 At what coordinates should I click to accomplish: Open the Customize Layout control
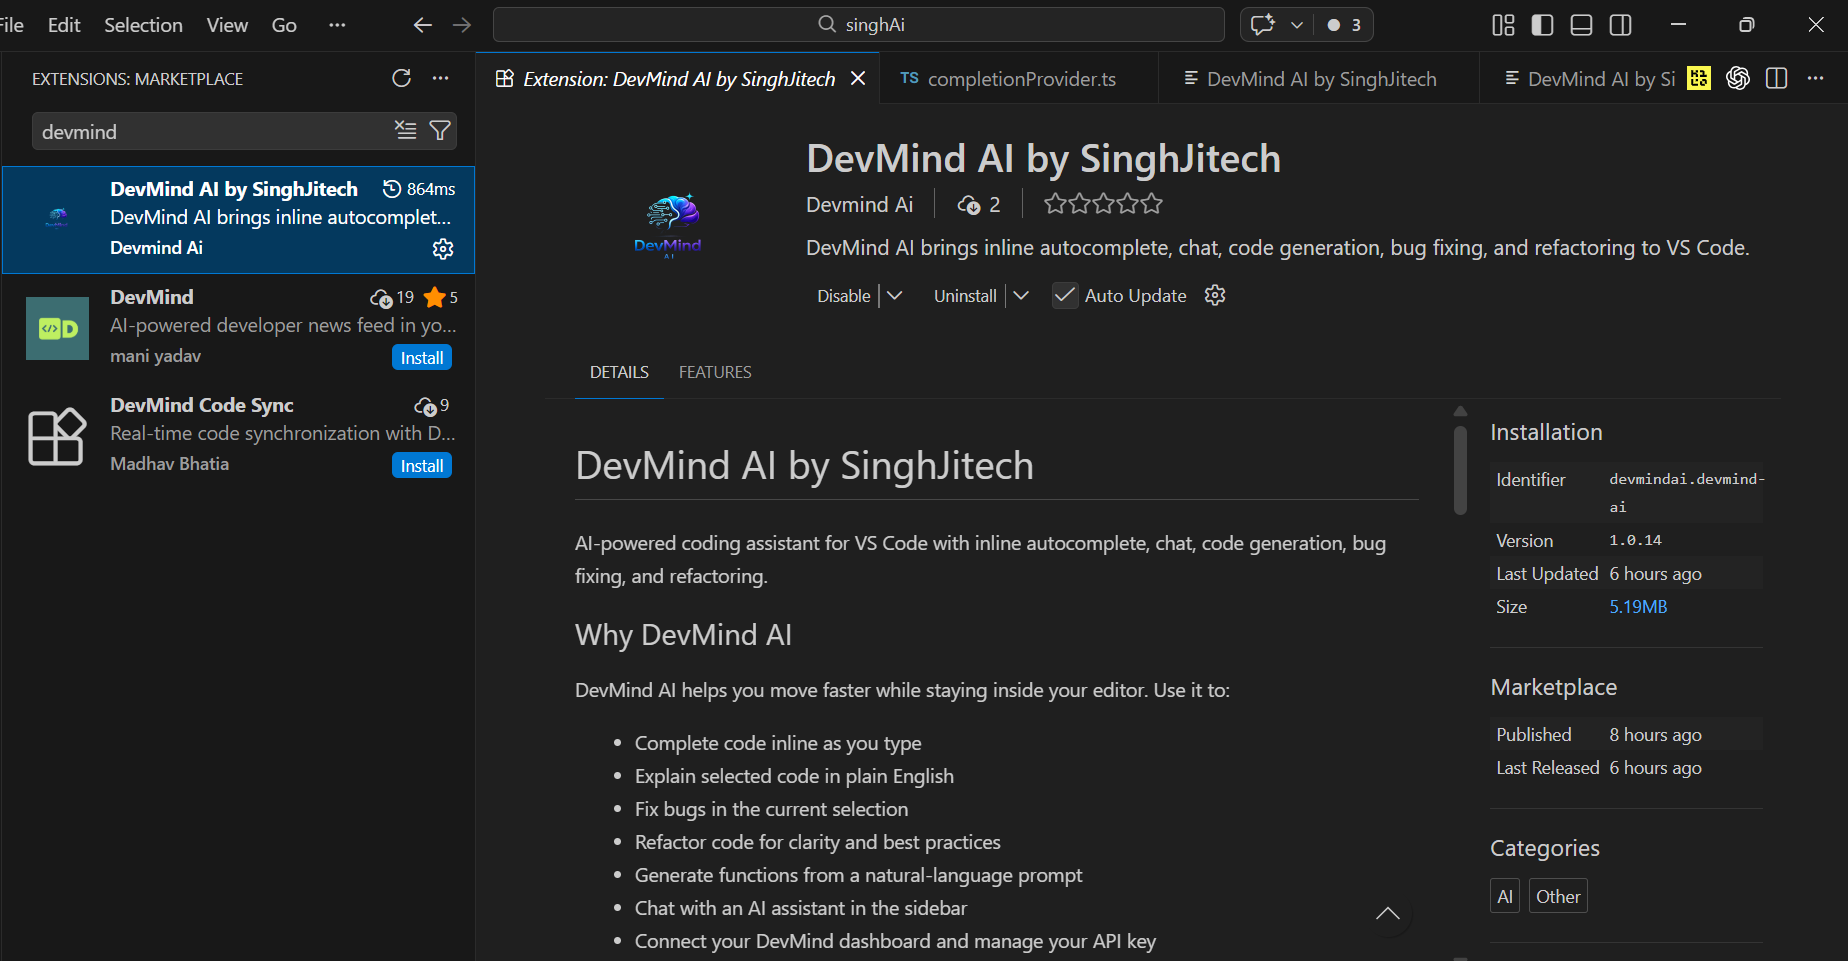pyautogui.click(x=1503, y=25)
